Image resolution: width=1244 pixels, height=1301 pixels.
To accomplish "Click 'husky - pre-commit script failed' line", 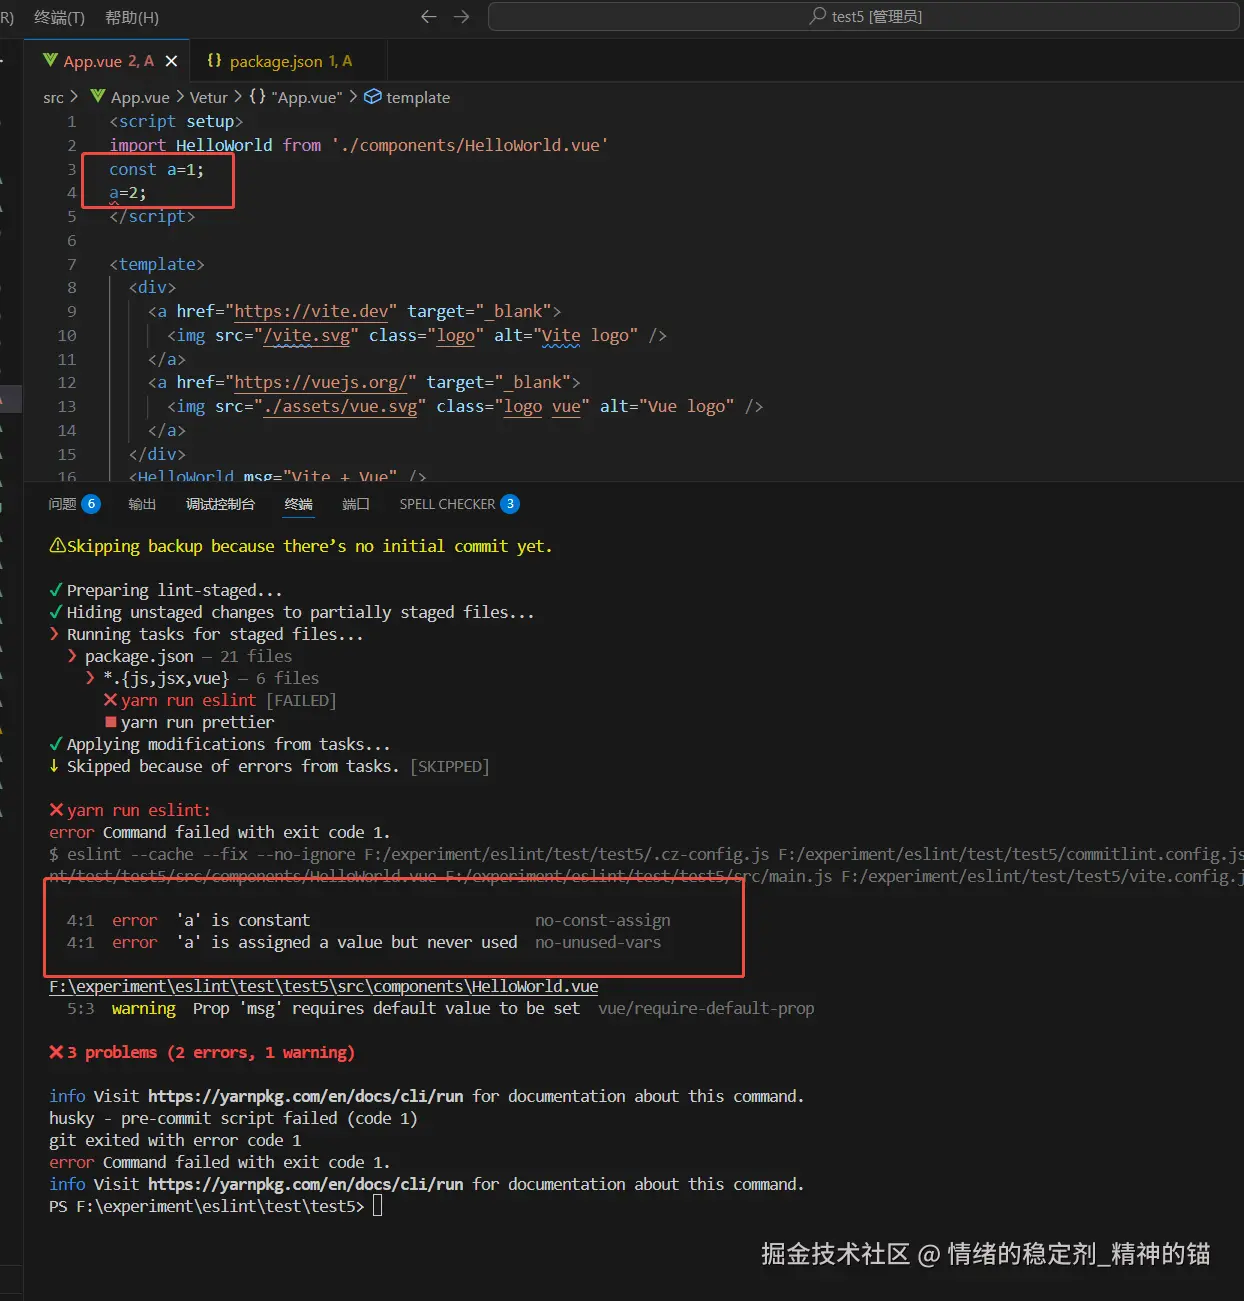I will [x=233, y=1118].
